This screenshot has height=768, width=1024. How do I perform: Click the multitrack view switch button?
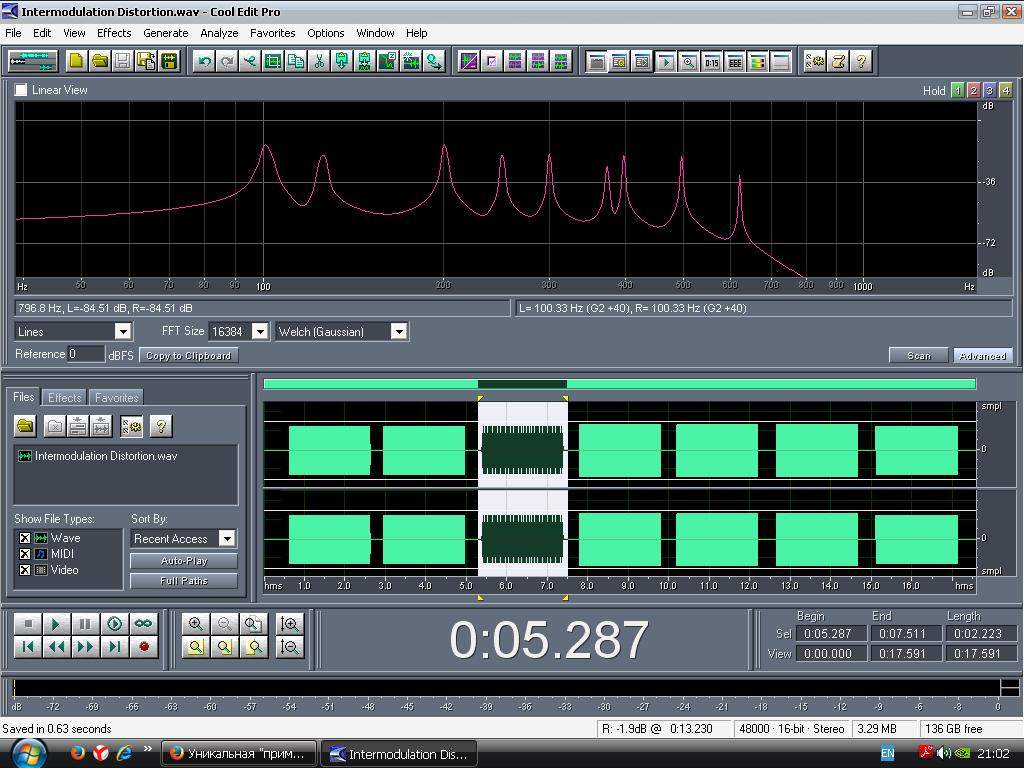[x=33, y=61]
